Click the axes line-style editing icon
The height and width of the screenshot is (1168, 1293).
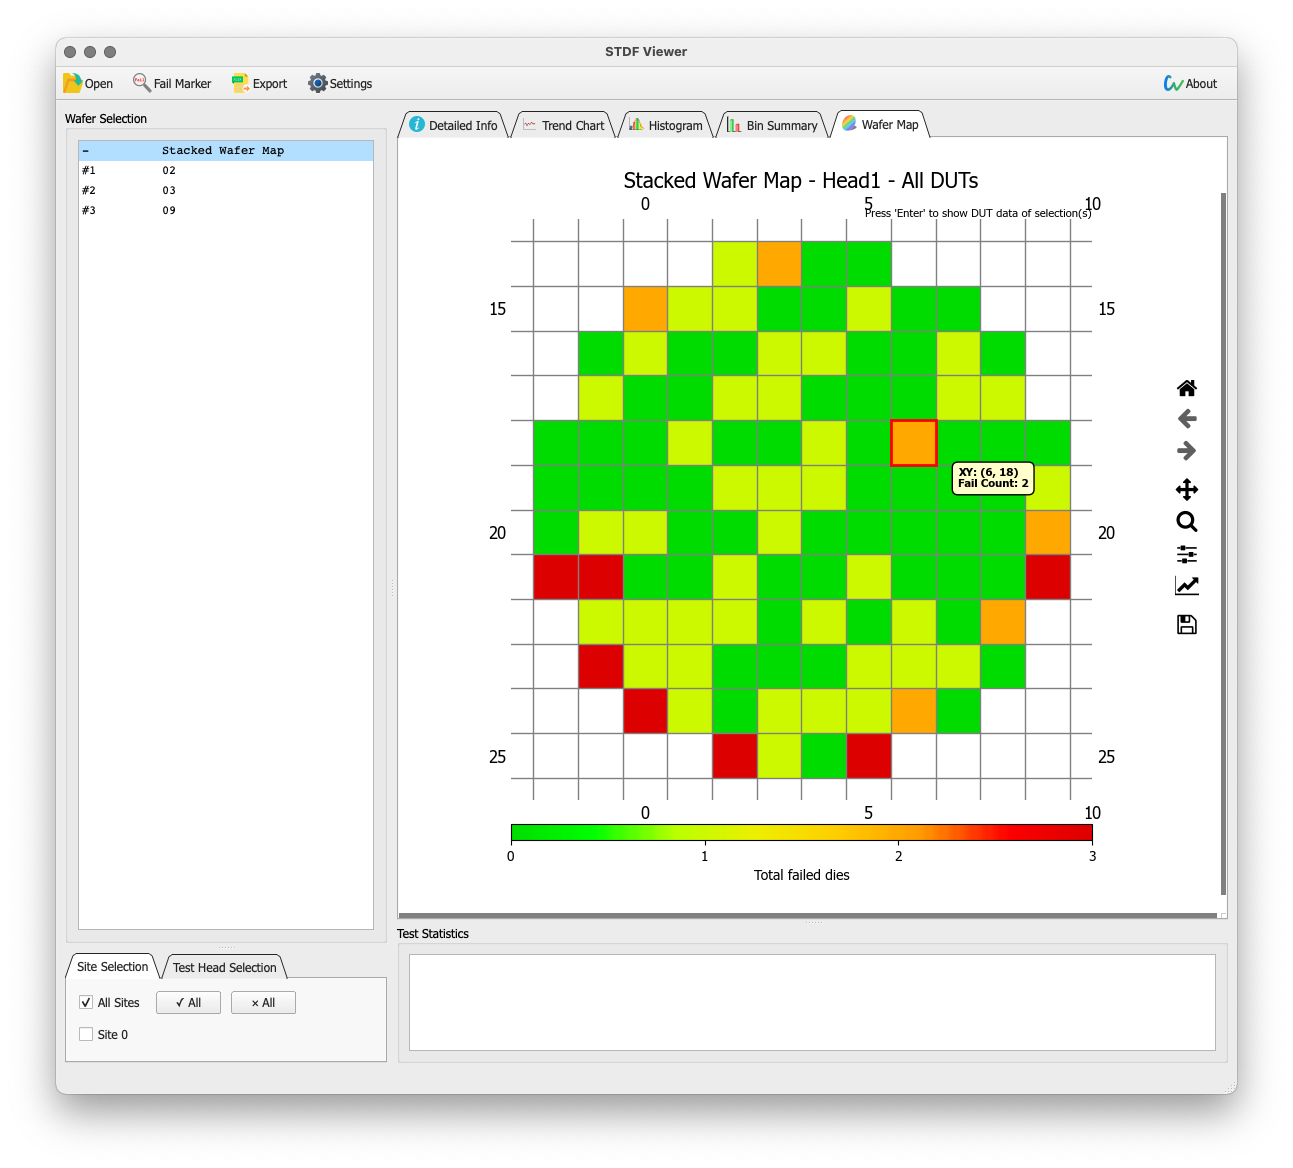[x=1187, y=586]
